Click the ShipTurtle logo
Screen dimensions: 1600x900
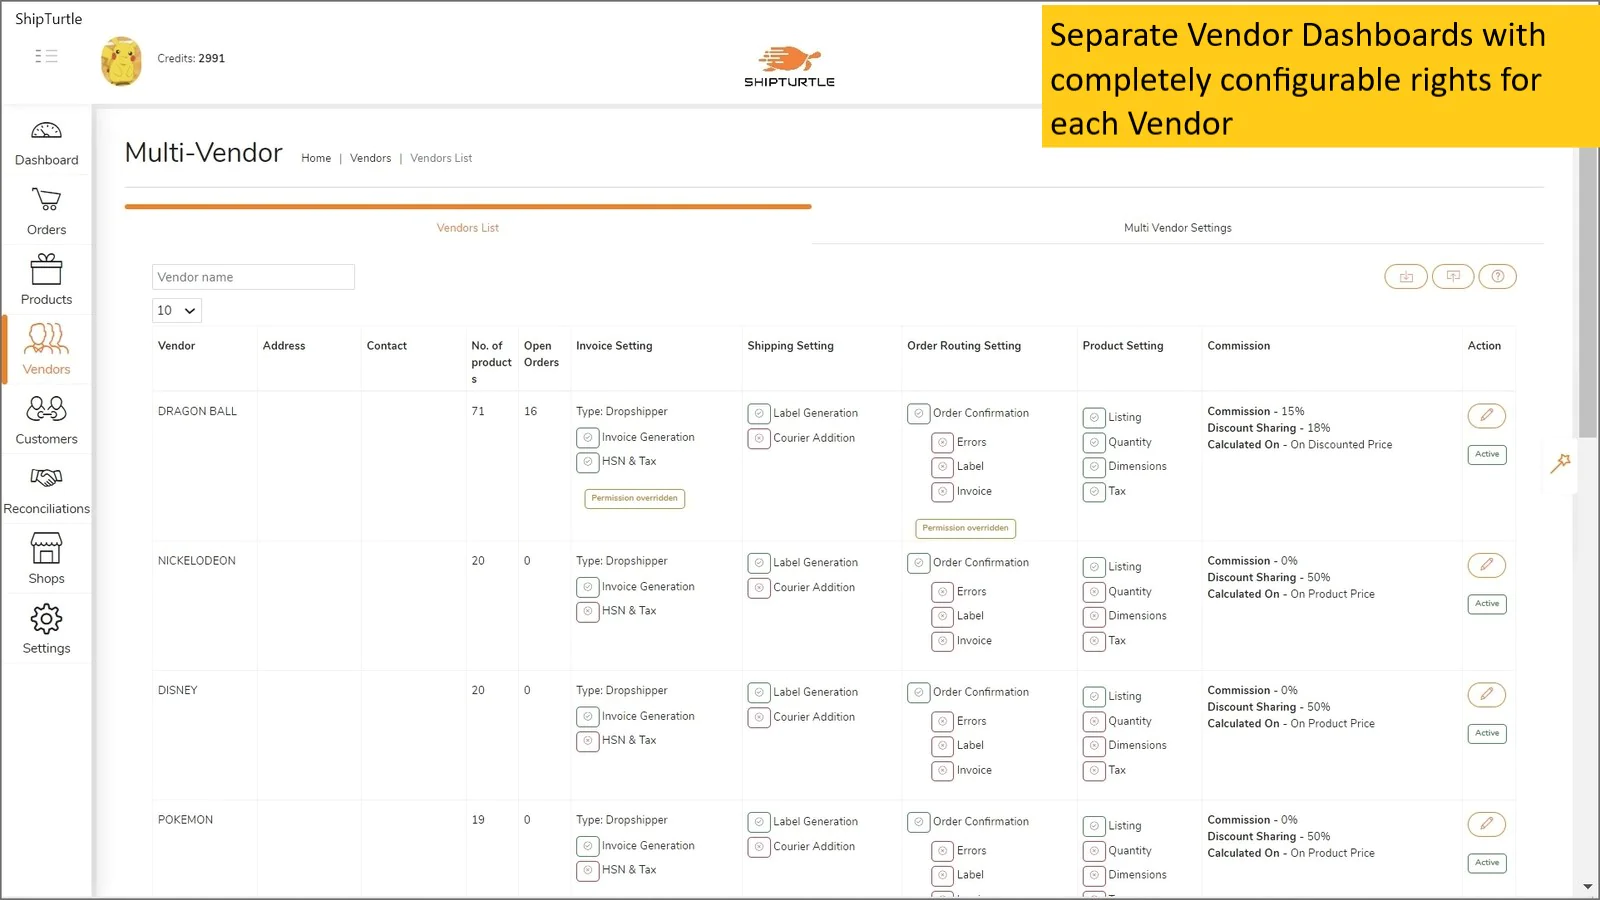[x=789, y=66]
